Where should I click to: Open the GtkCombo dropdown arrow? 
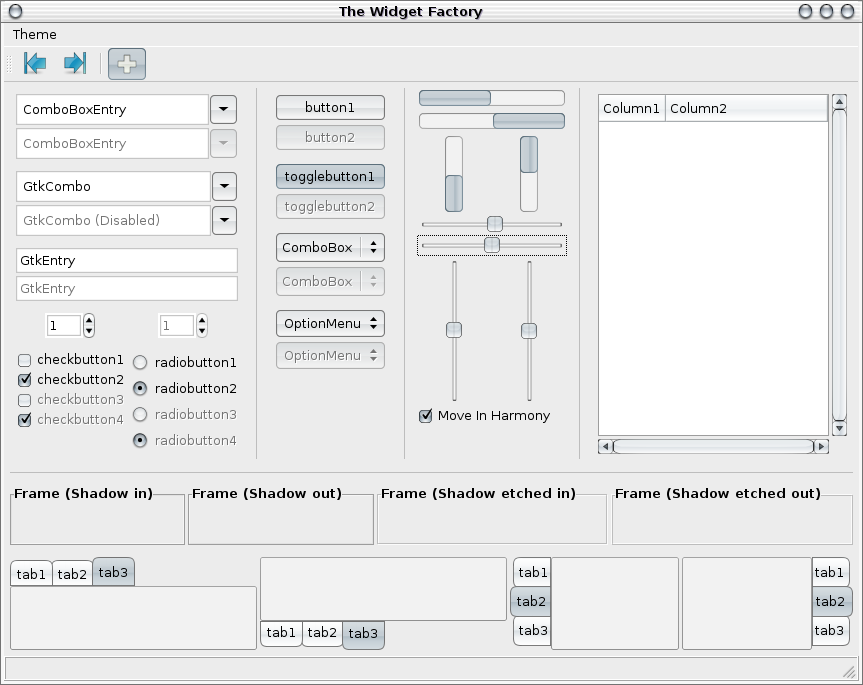[225, 186]
